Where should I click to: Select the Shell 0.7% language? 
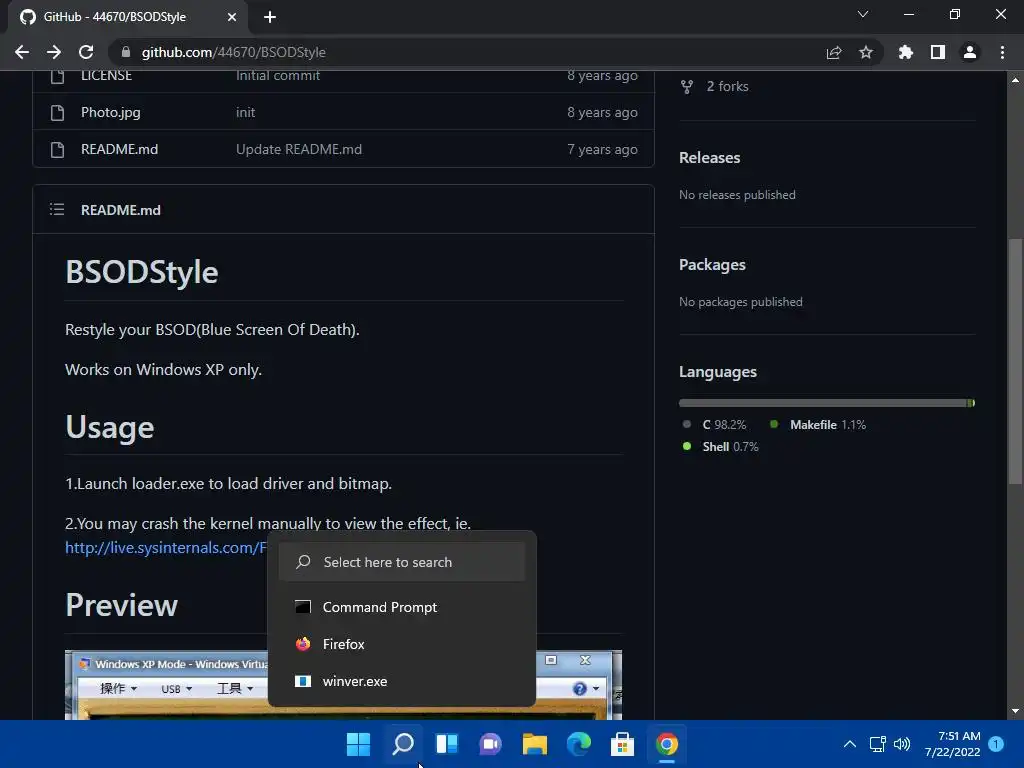pos(730,447)
